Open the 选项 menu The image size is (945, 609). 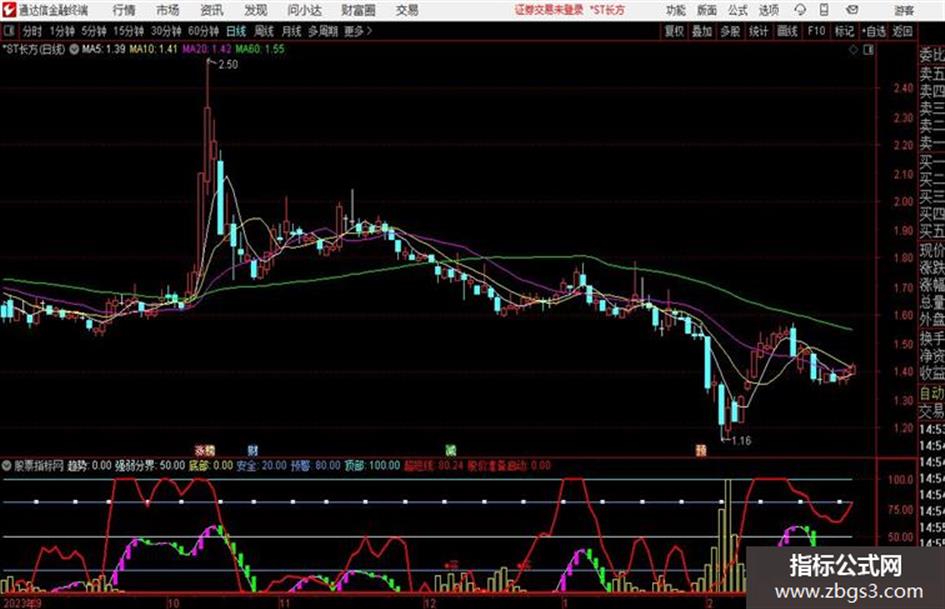768,10
